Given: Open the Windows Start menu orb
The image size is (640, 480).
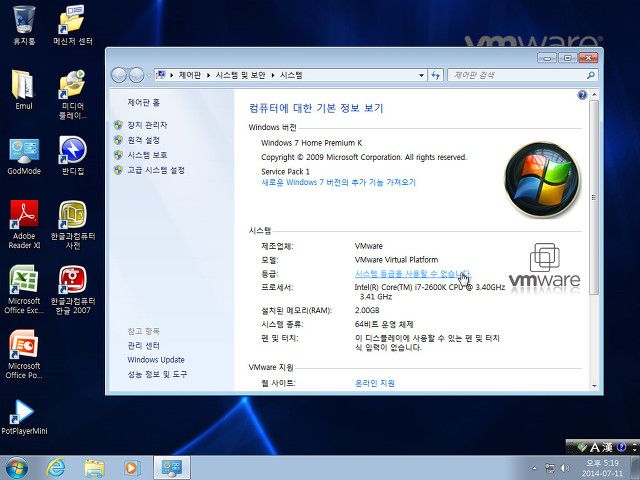Looking at the screenshot, I should coord(17,468).
